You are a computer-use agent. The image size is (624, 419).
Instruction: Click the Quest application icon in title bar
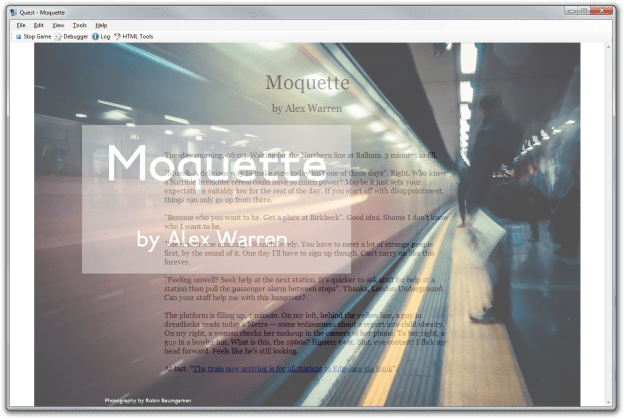coord(14,12)
